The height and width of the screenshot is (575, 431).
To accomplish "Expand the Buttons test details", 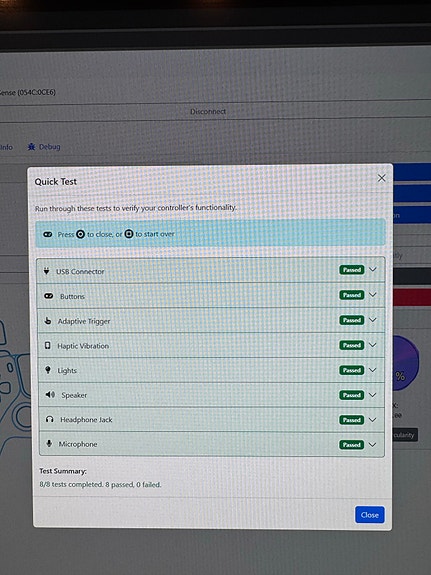I will (x=373, y=294).
